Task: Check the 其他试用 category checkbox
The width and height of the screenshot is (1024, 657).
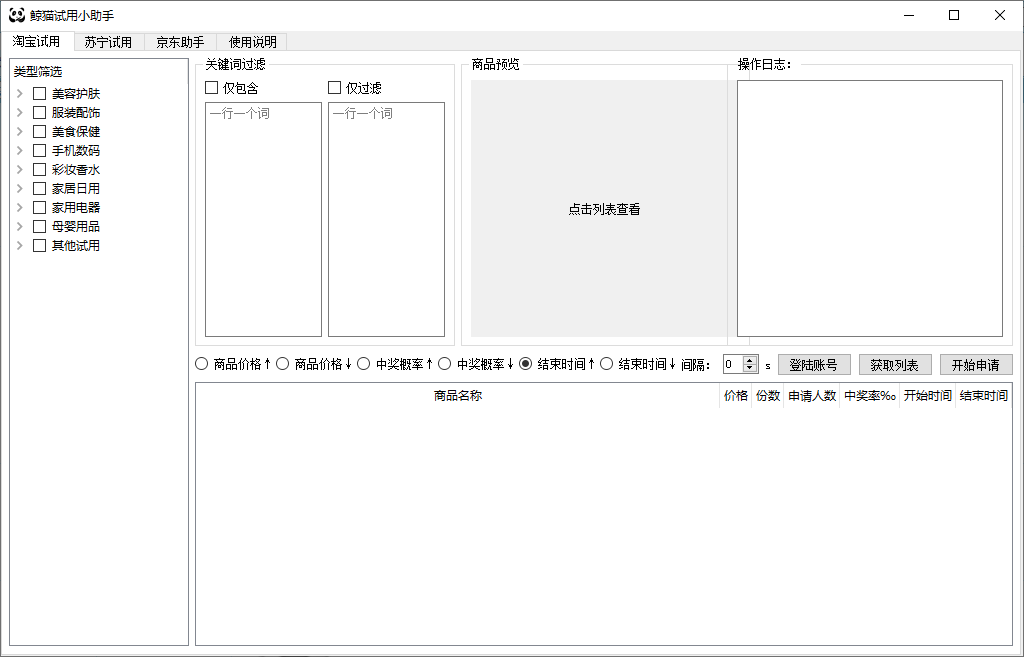Action: point(39,246)
